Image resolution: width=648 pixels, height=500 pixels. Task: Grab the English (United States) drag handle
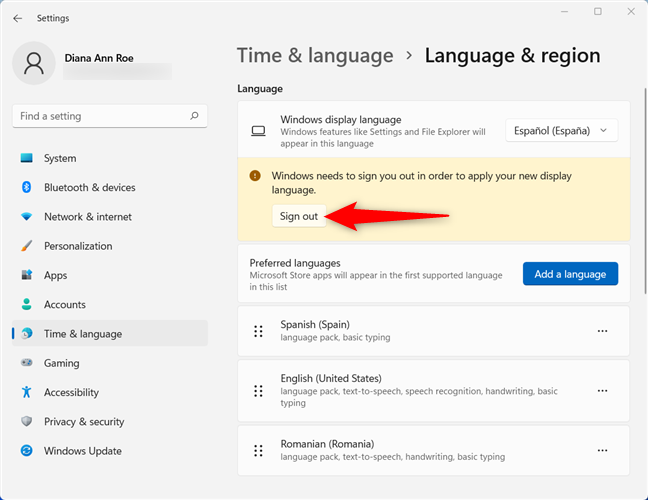[258, 391]
